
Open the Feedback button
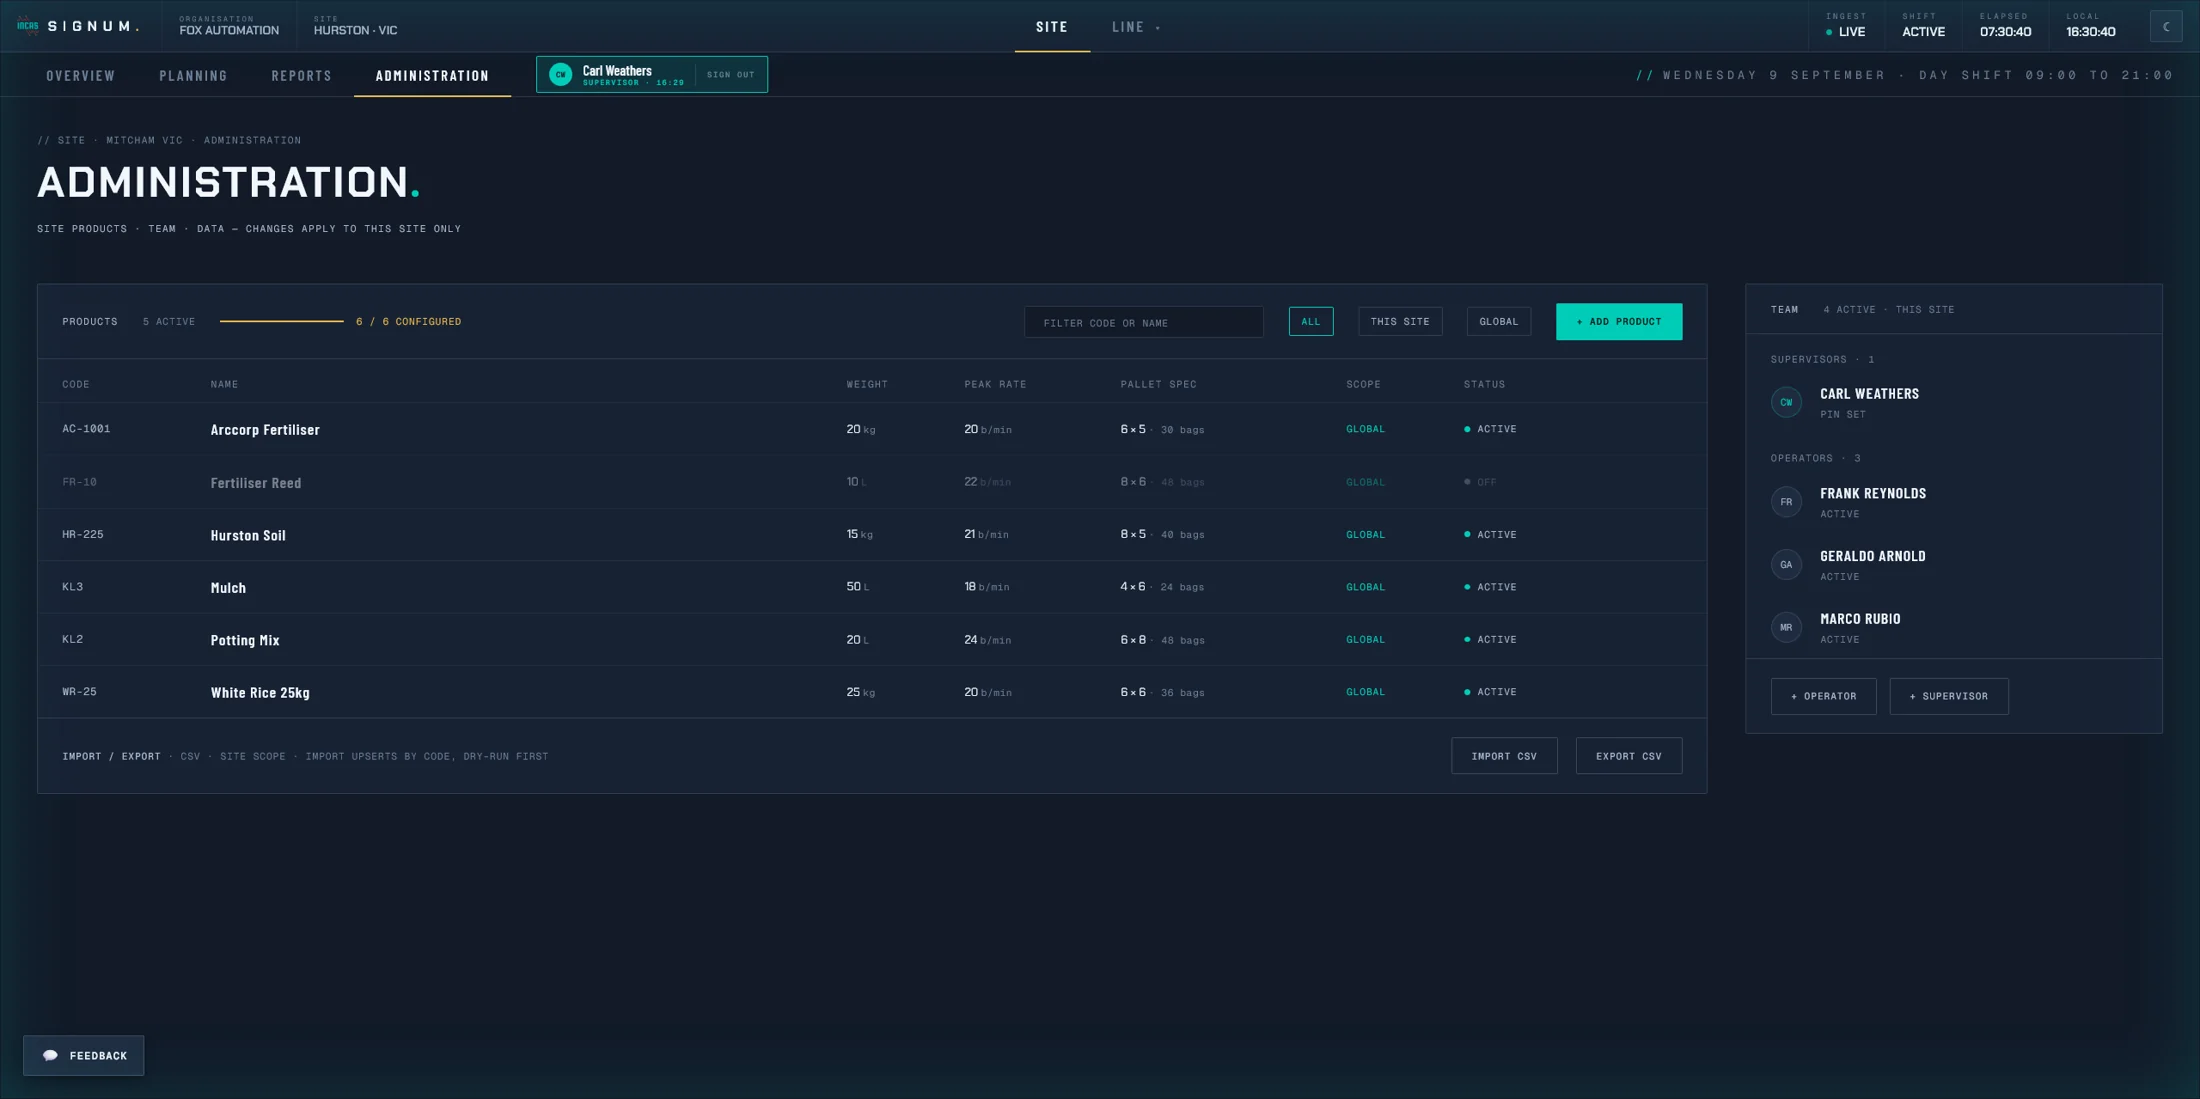click(x=84, y=1056)
